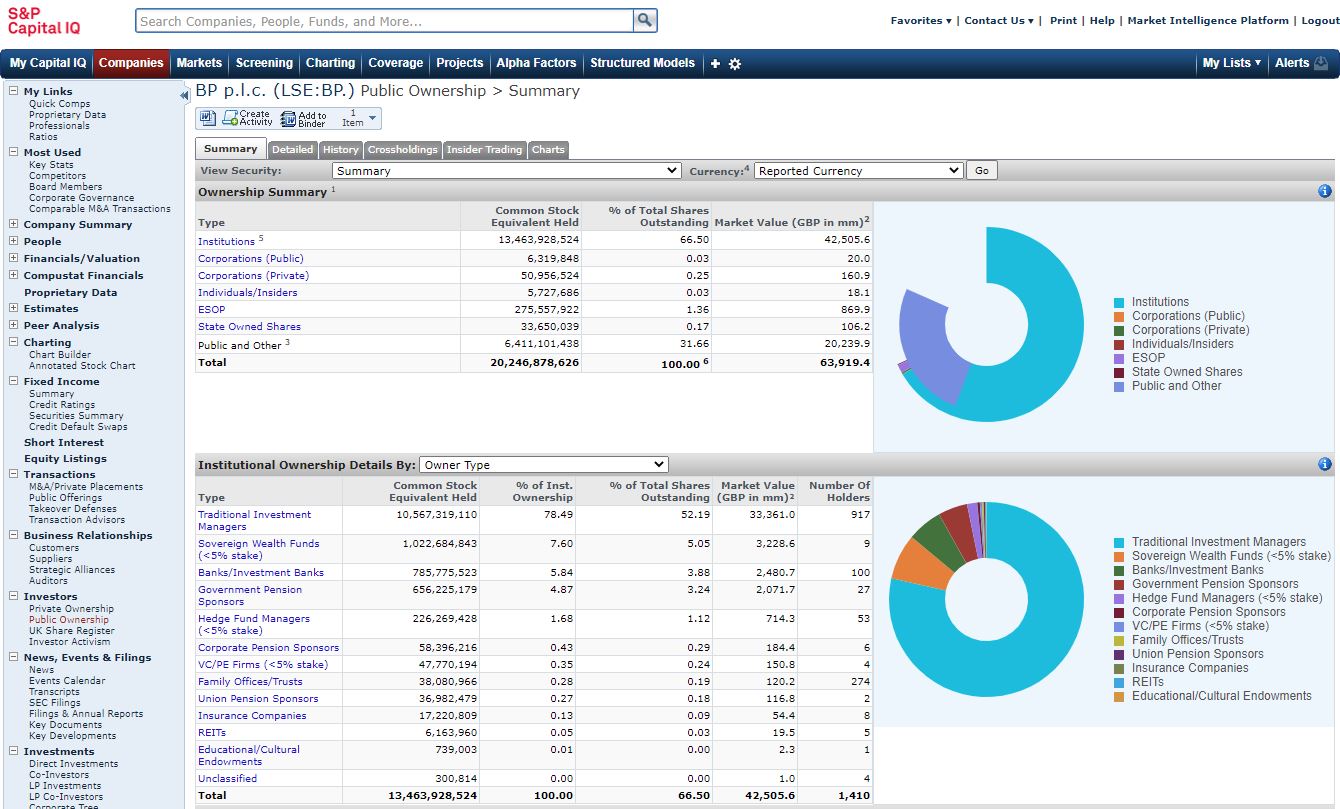Image resolution: width=1340 pixels, height=809 pixels.
Task: Click info icon beside Ownership Summary
Action: pyautogui.click(x=1325, y=191)
